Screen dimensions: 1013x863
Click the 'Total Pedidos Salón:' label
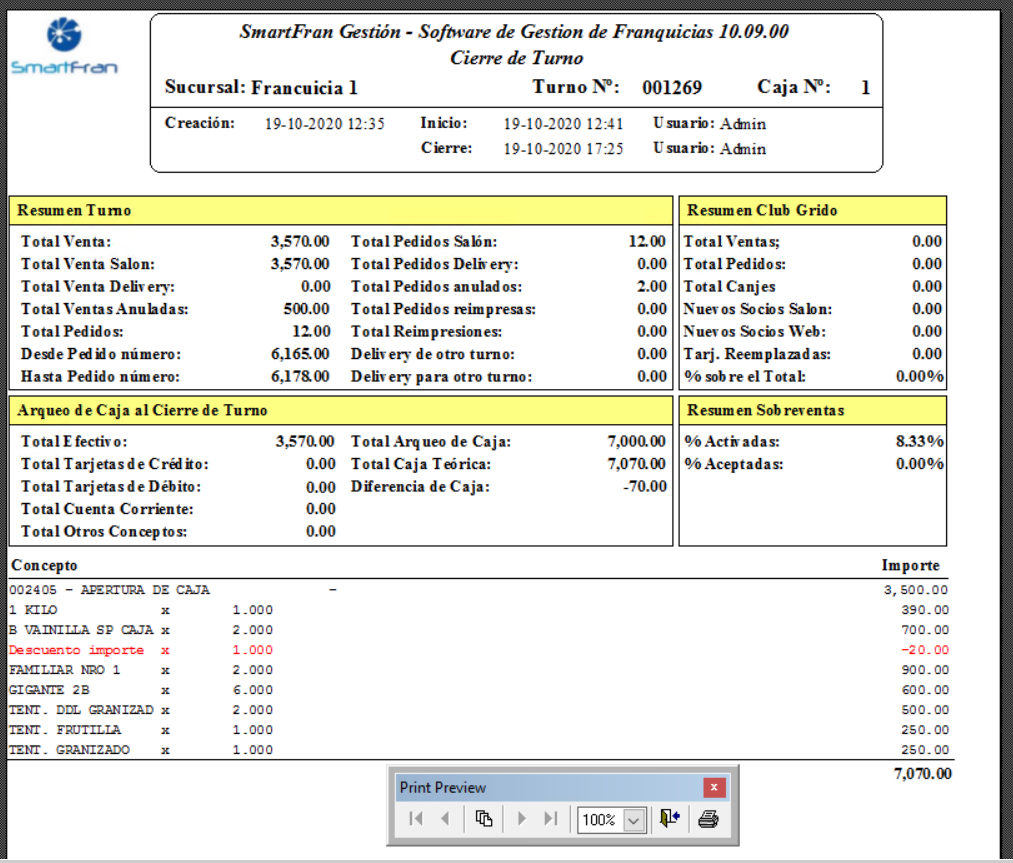pos(424,242)
